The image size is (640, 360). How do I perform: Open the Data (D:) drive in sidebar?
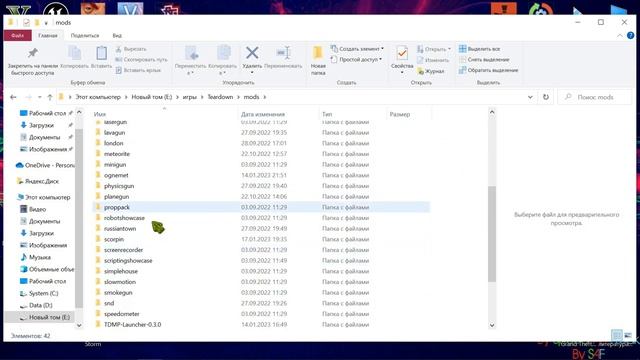coord(36,305)
